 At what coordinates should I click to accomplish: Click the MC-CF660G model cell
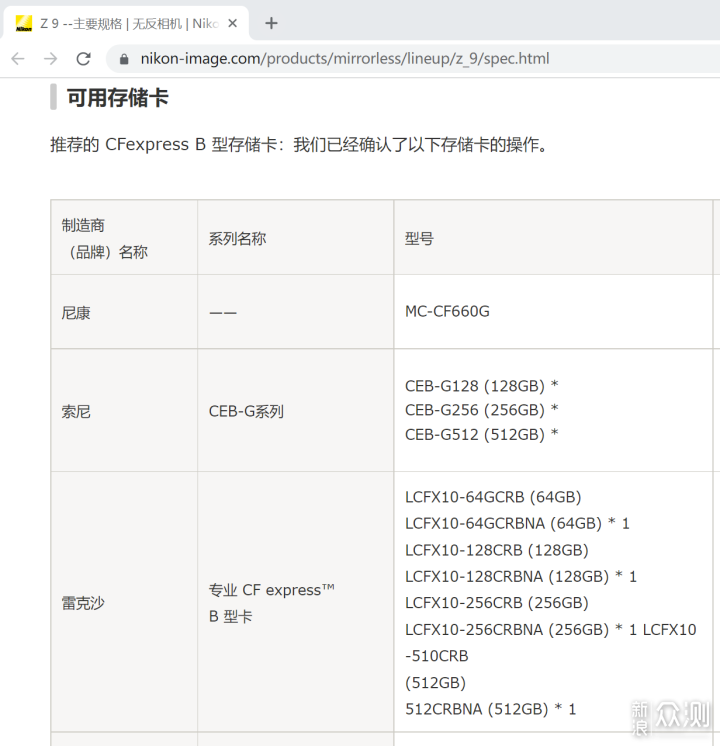click(553, 312)
